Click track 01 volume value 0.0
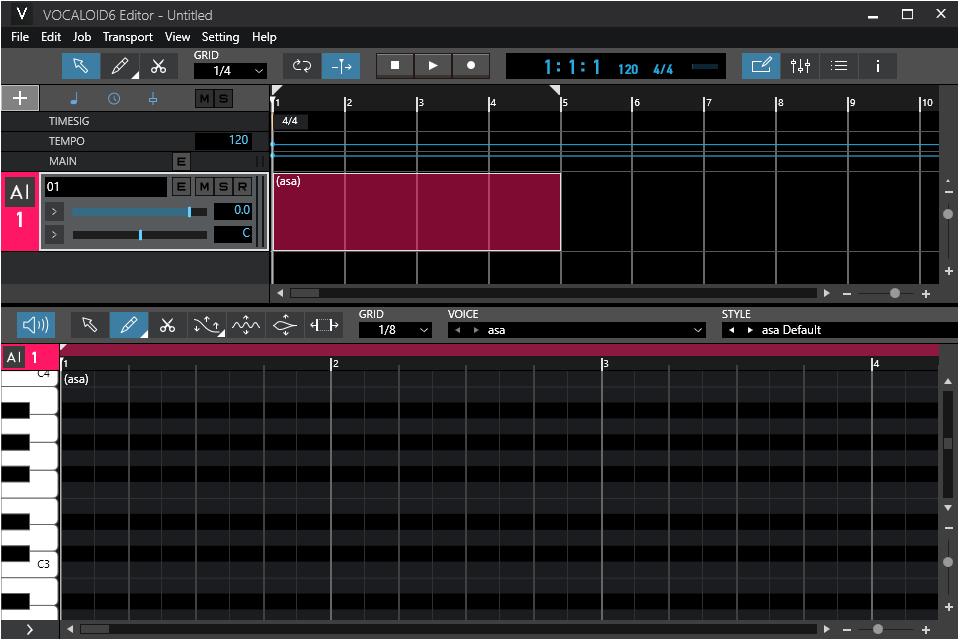Image resolution: width=959 pixels, height=640 pixels. pyautogui.click(x=233, y=211)
